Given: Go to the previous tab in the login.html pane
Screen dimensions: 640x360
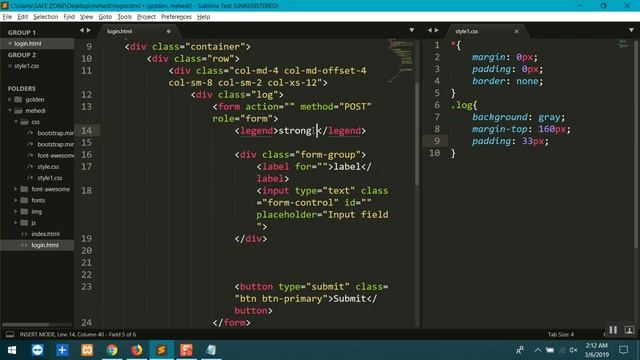Looking at the screenshot, I should point(82,30).
